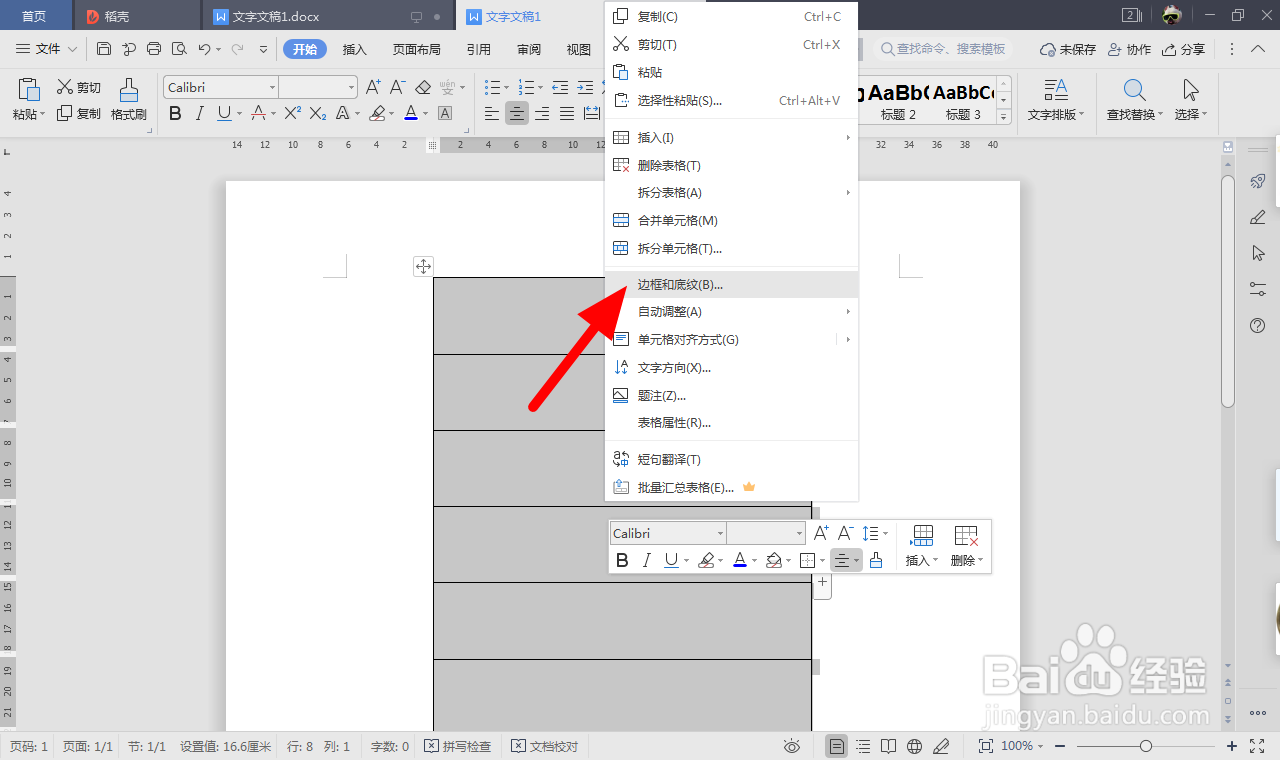Click the ribbon Cut (剪切) button
Screen dimensions: 1280x760
(79, 87)
